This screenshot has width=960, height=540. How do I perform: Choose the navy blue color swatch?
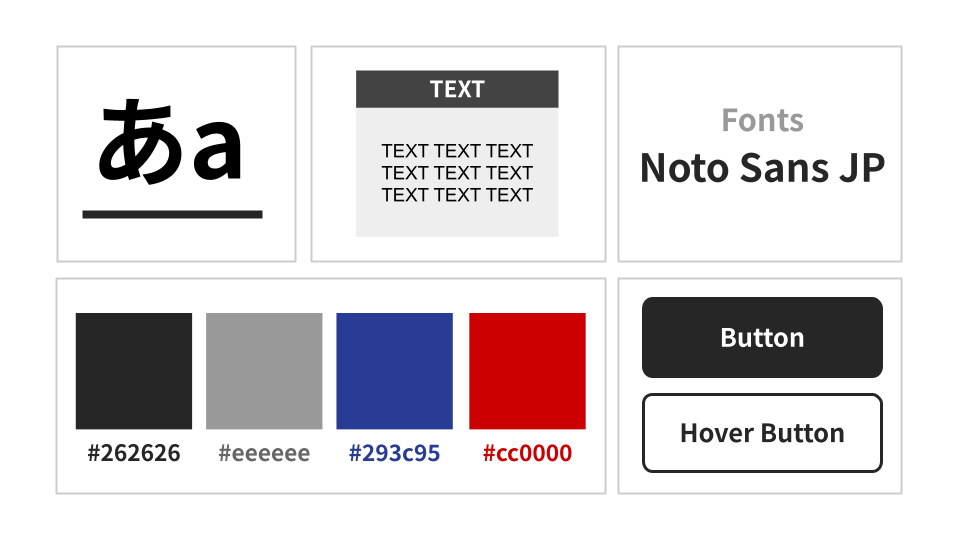pyautogui.click(x=394, y=371)
